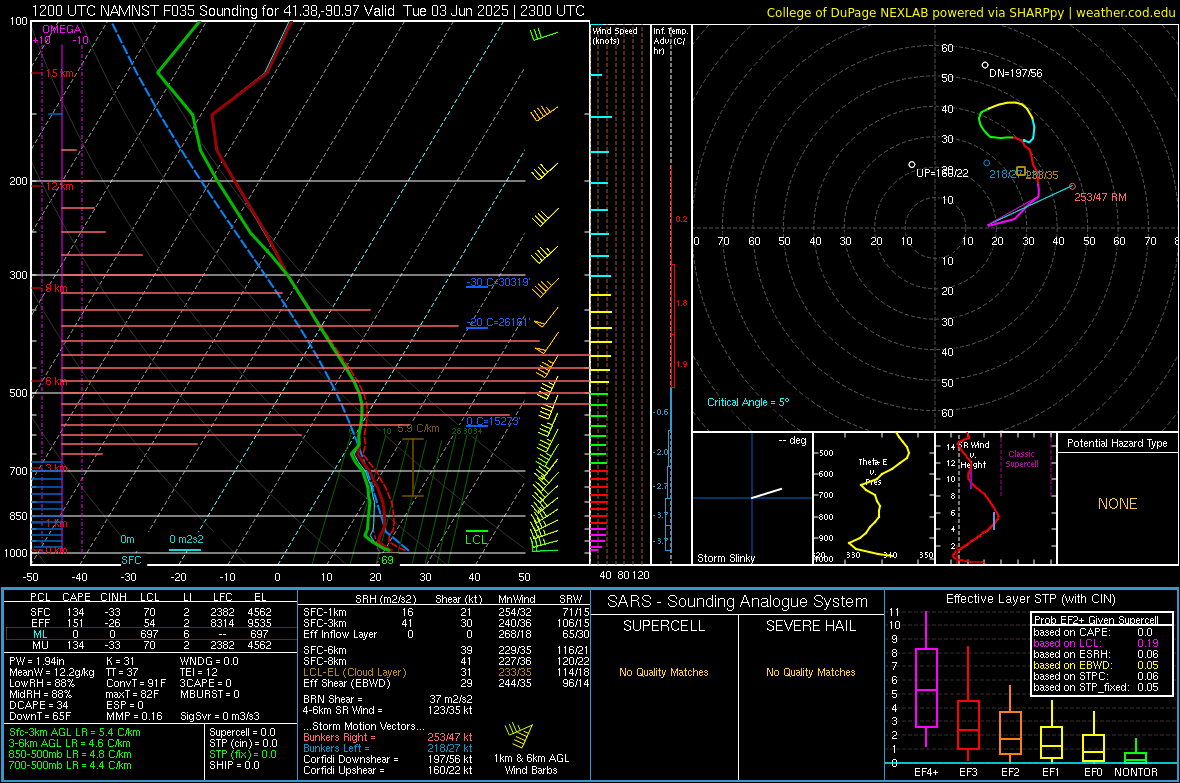This screenshot has width=1180, height=783.
Task: Select the orange mean-wind square on hodograph
Action: (1021, 172)
